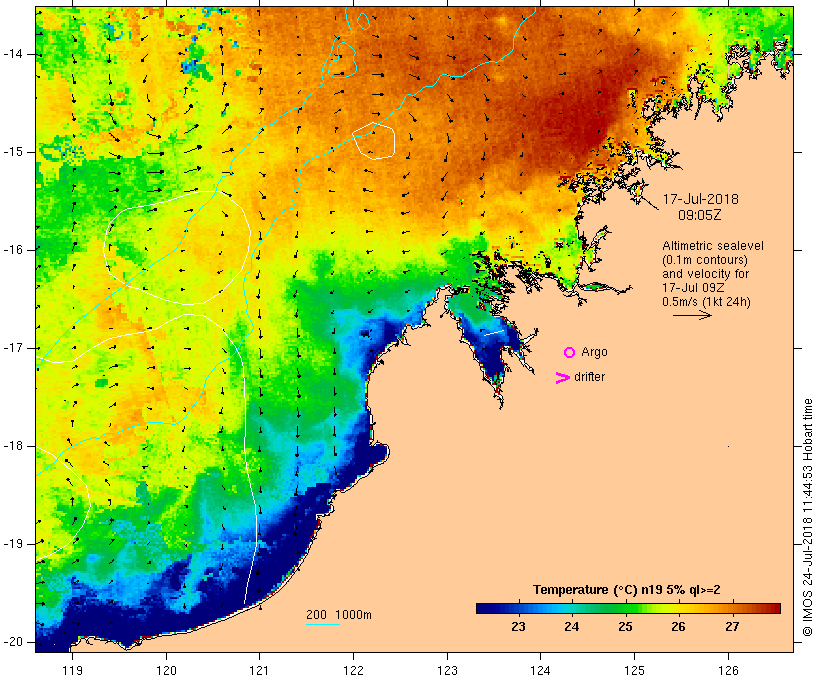The image size is (820, 680).
Task: Click the colorbar tick label '26'
Action: pos(678,627)
